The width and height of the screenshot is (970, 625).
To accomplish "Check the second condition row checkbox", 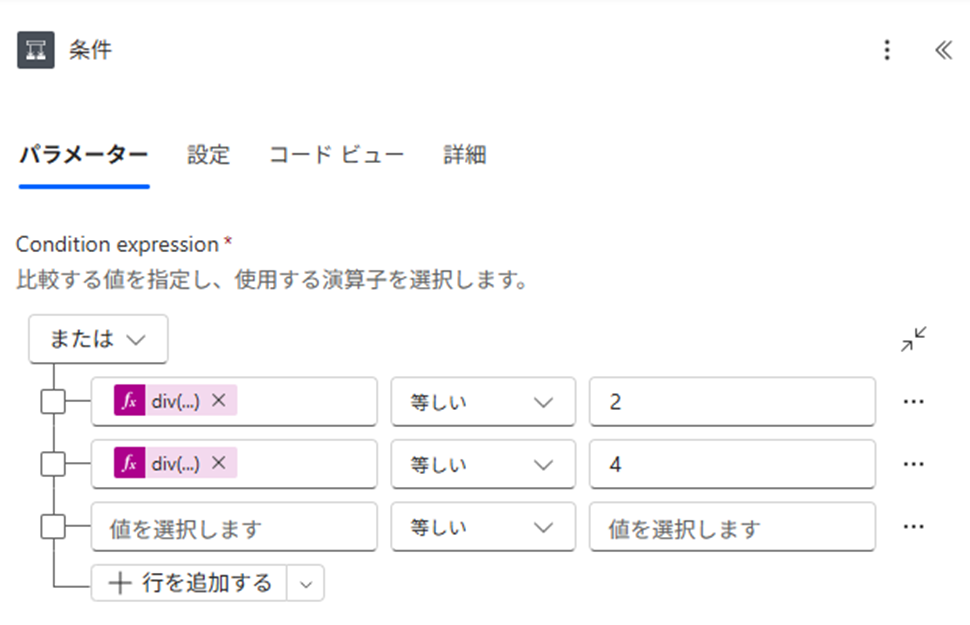I will 53,464.
